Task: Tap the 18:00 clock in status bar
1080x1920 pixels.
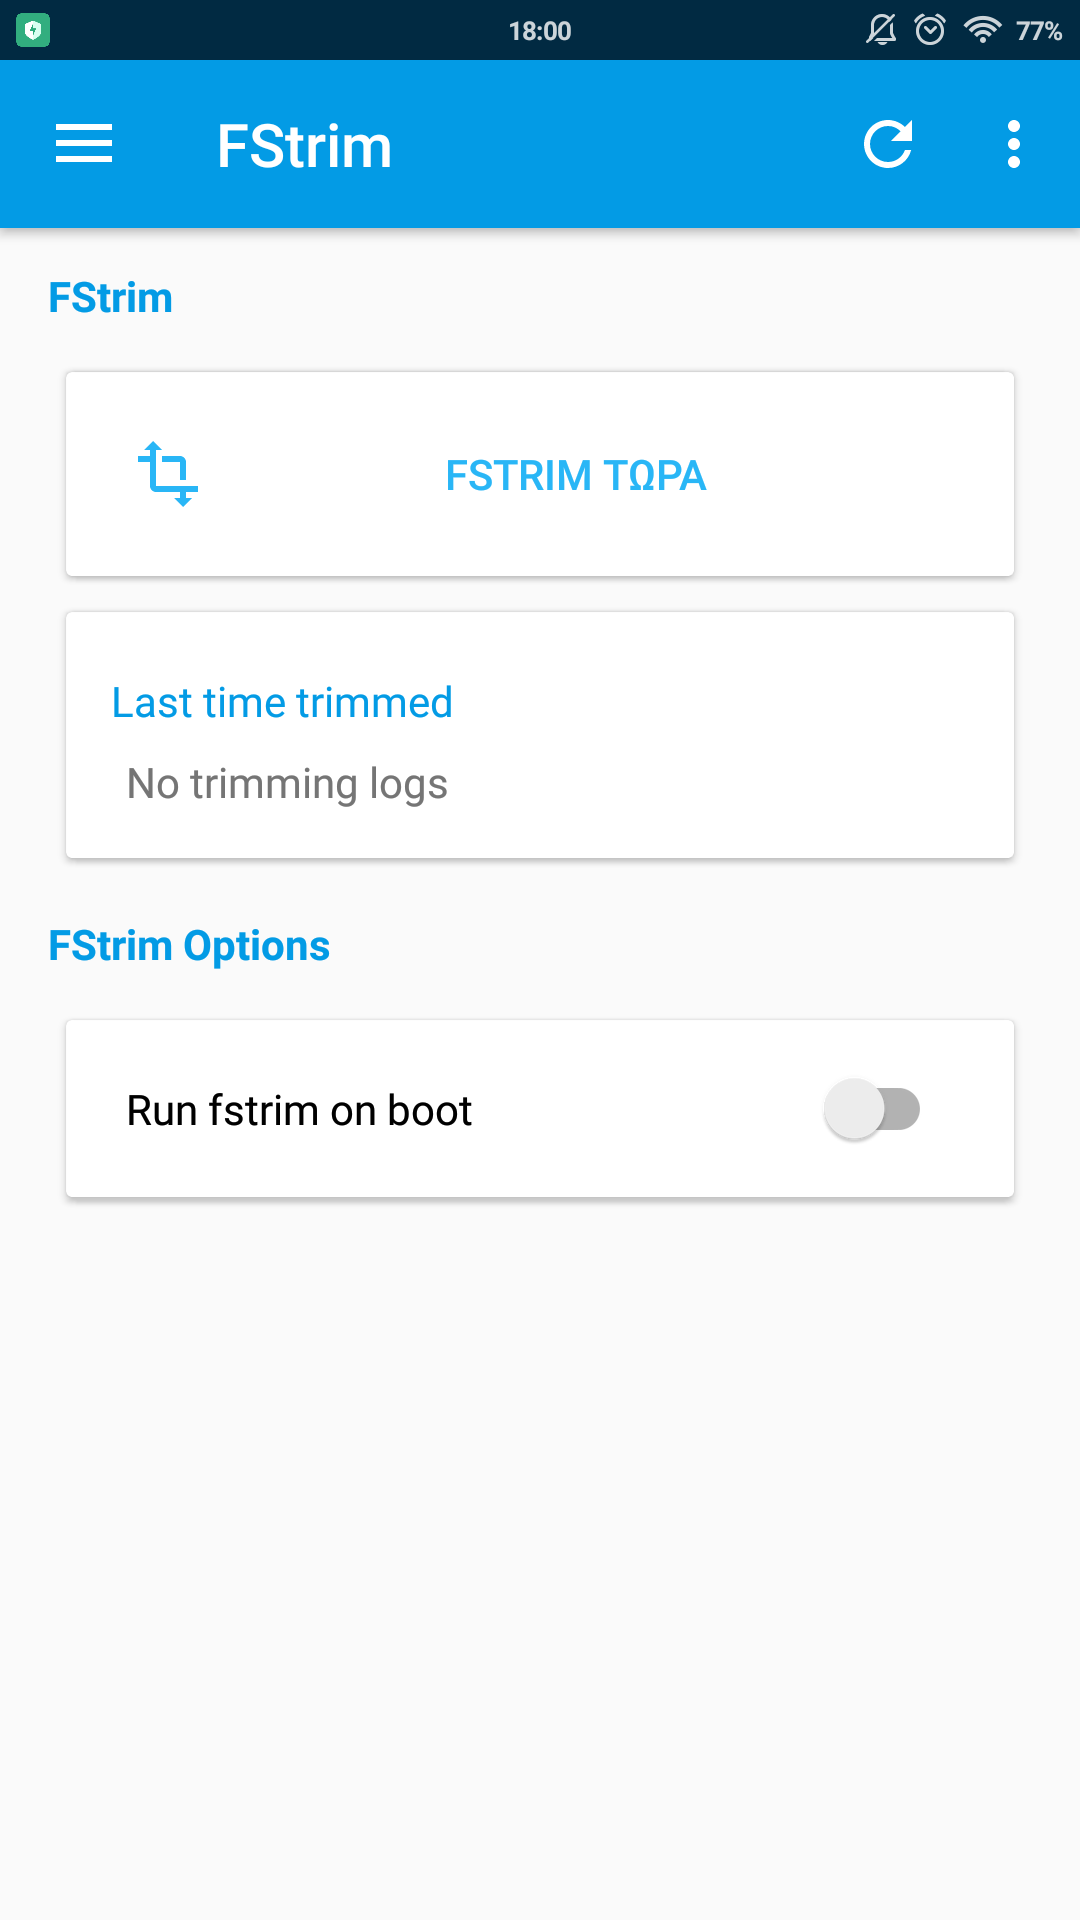Action: [540, 31]
